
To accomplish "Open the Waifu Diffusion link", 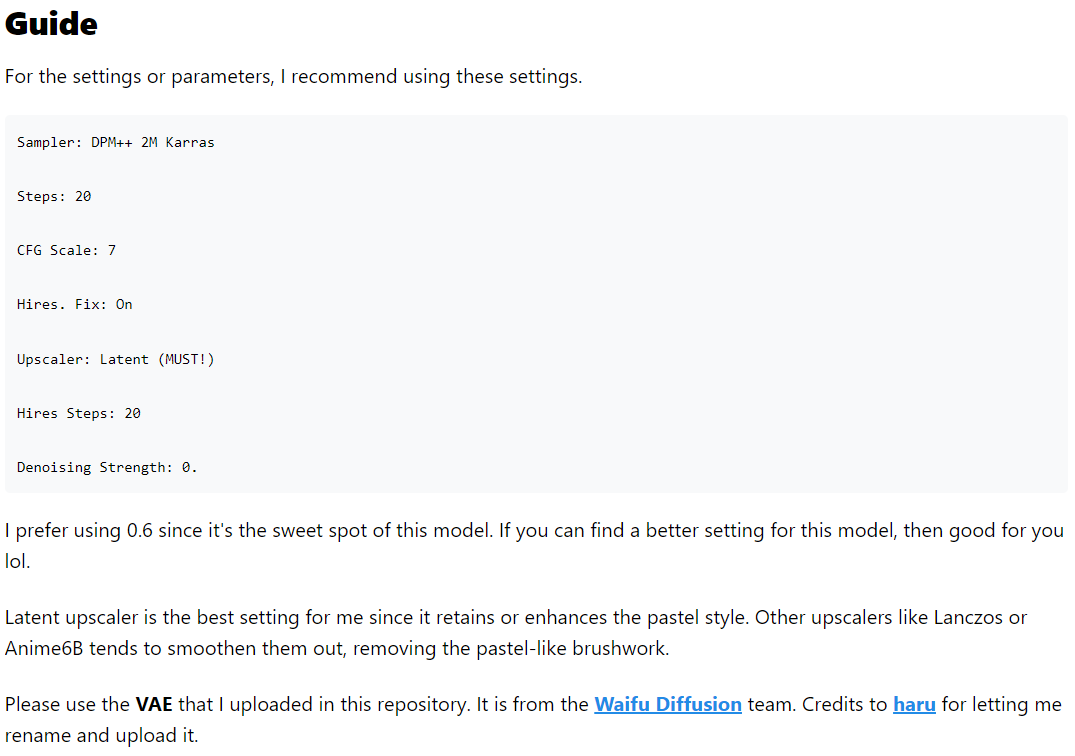I will (667, 705).
